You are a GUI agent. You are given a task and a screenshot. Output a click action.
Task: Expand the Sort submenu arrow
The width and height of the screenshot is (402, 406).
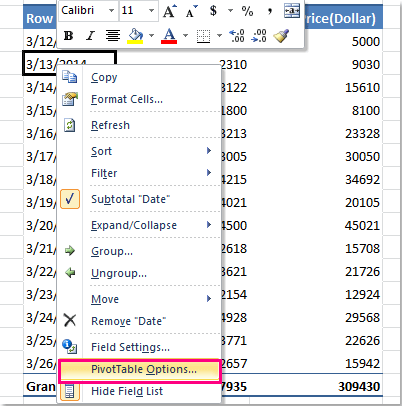pyautogui.click(x=209, y=150)
